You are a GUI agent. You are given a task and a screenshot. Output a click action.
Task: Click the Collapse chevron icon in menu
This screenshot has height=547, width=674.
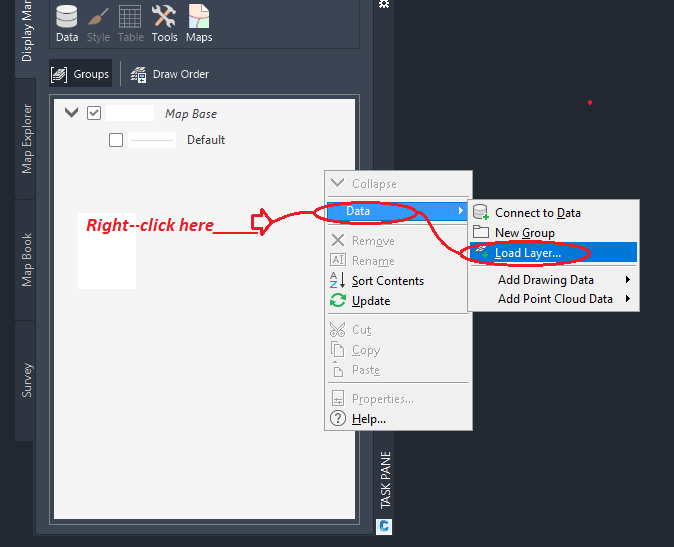pos(337,183)
